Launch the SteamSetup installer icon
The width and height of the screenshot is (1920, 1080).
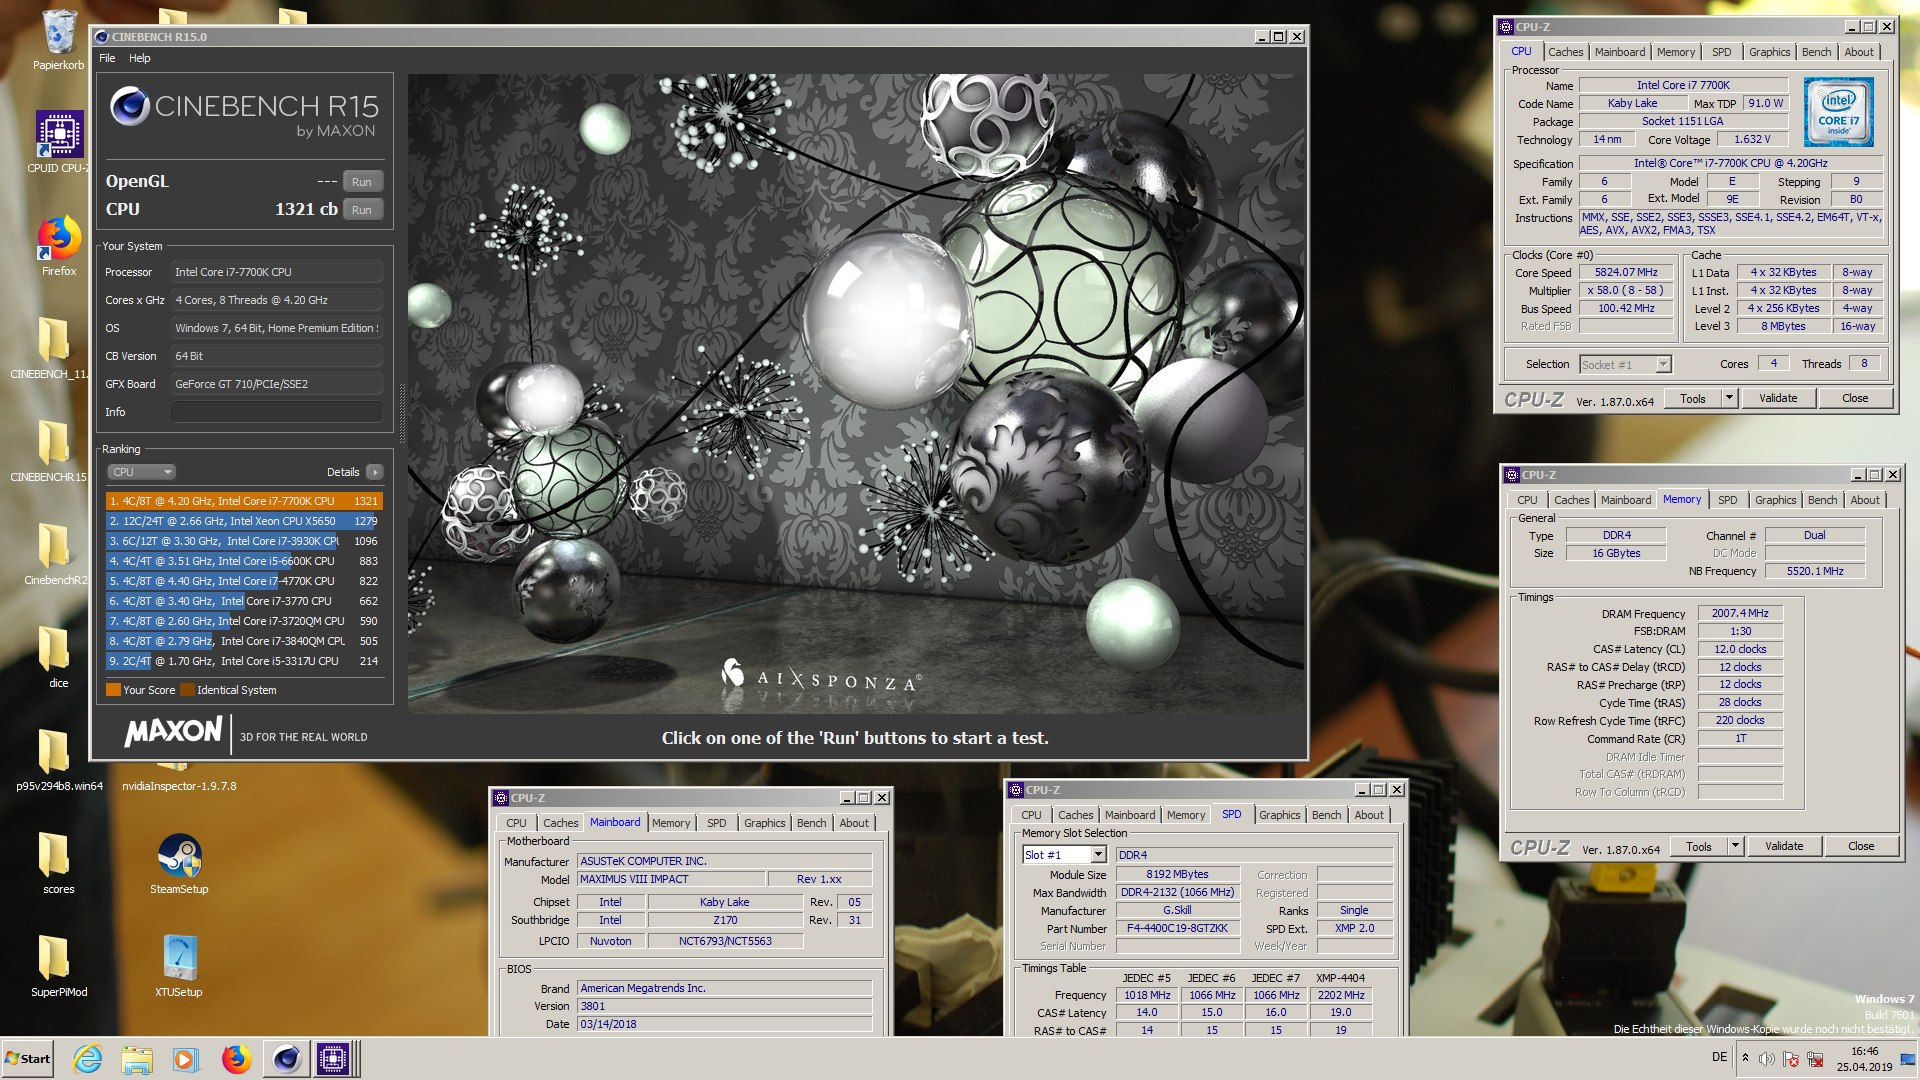point(179,863)
